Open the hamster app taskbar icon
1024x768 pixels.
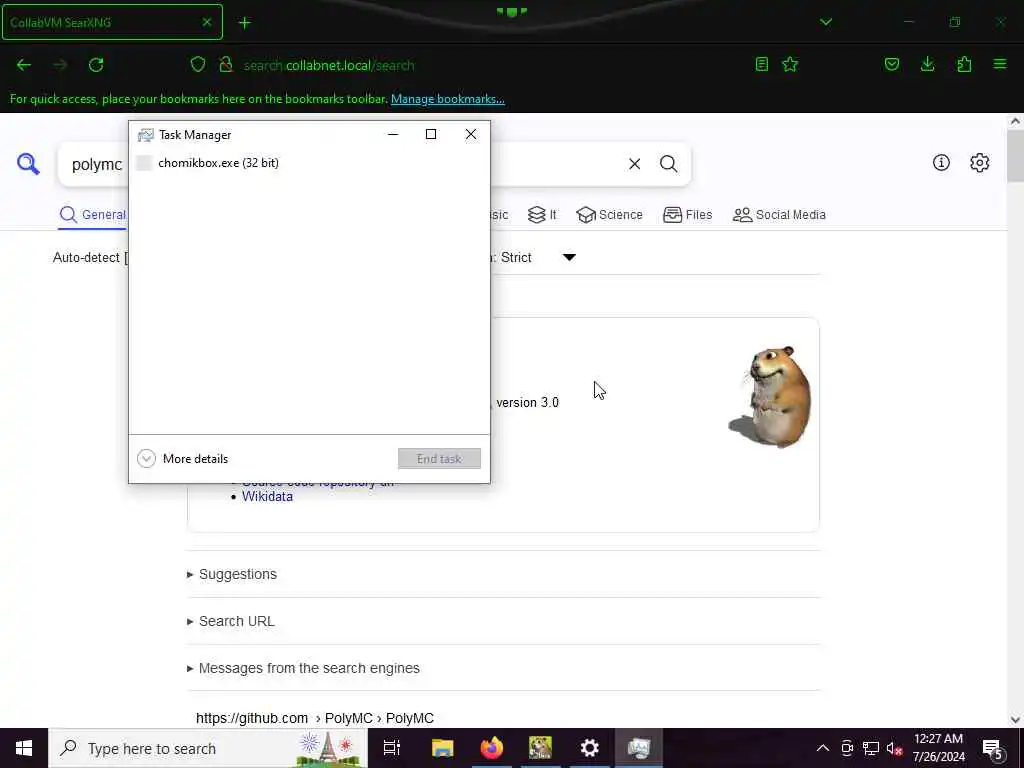540,748
